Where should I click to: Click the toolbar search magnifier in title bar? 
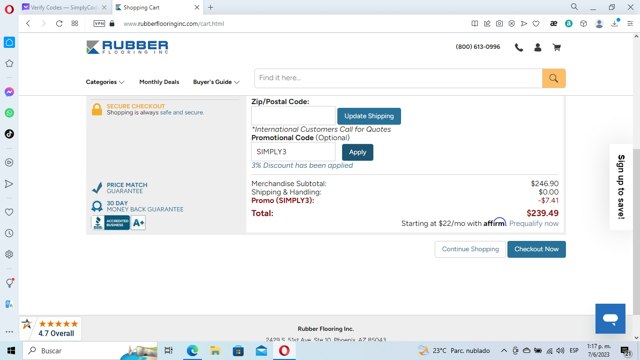coord(574,7)
